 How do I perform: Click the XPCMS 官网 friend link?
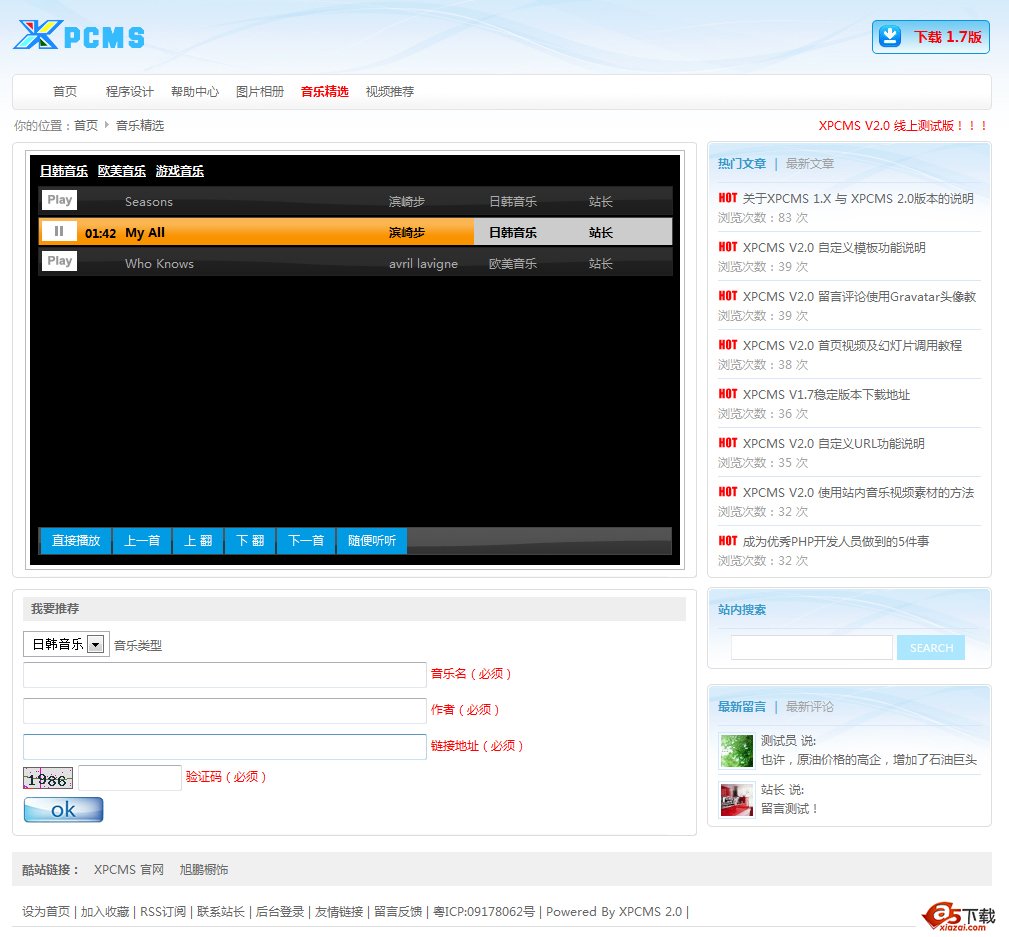[129, 869]
